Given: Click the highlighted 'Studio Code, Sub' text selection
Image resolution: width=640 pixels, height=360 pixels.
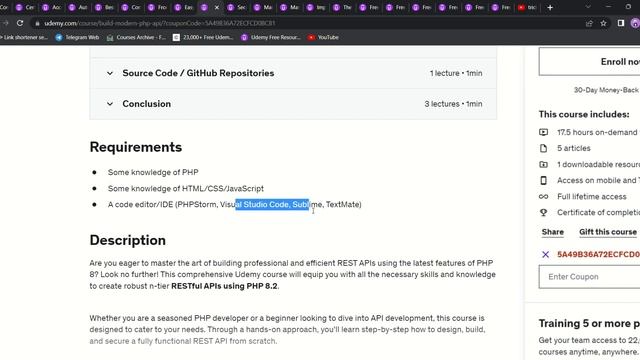Looking at the screenshot, I should click(x=272, y=204).
